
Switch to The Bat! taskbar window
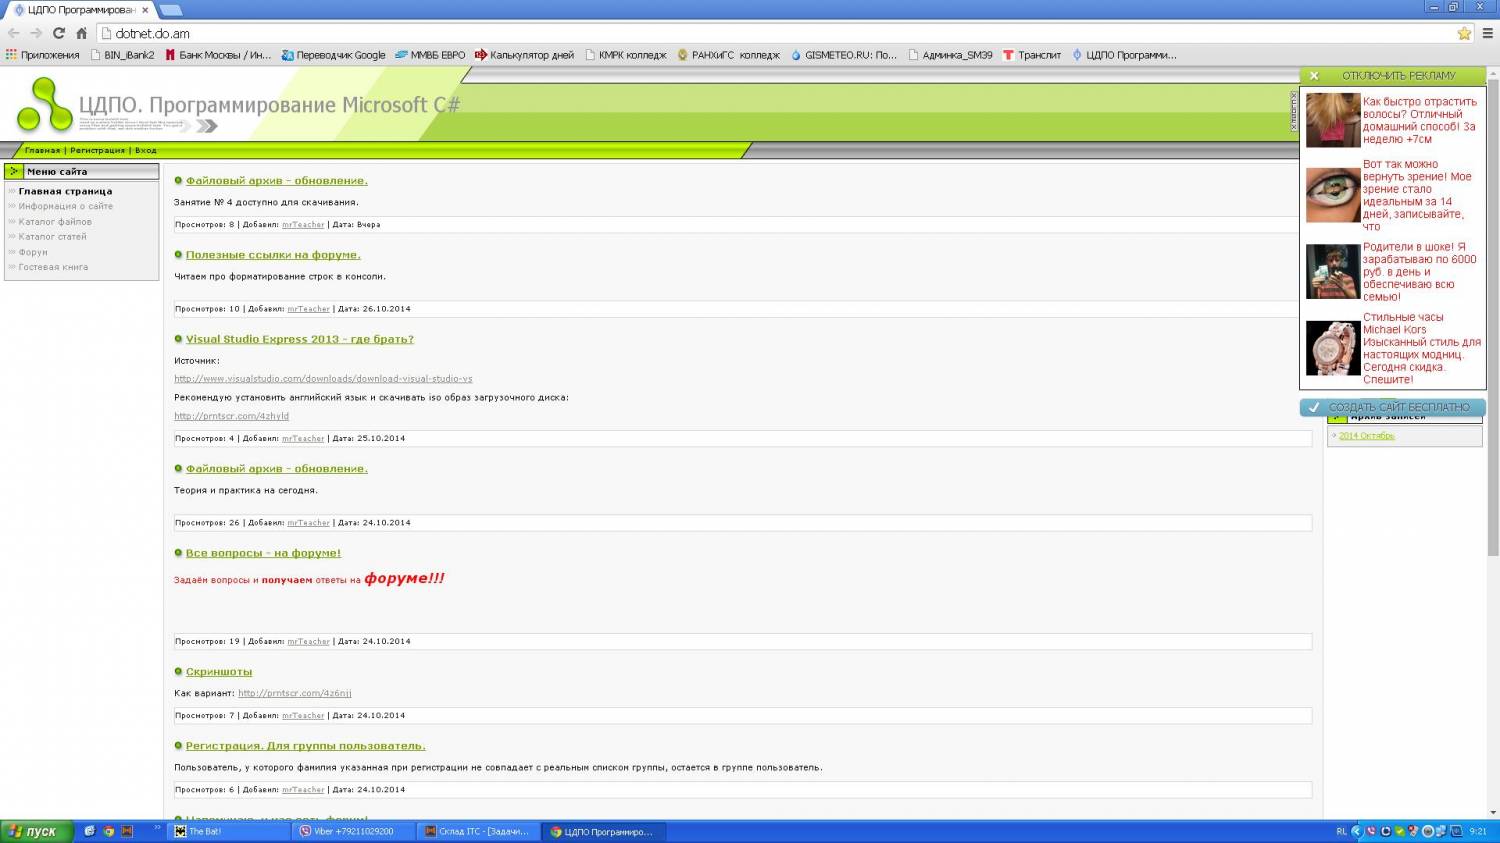230,831
